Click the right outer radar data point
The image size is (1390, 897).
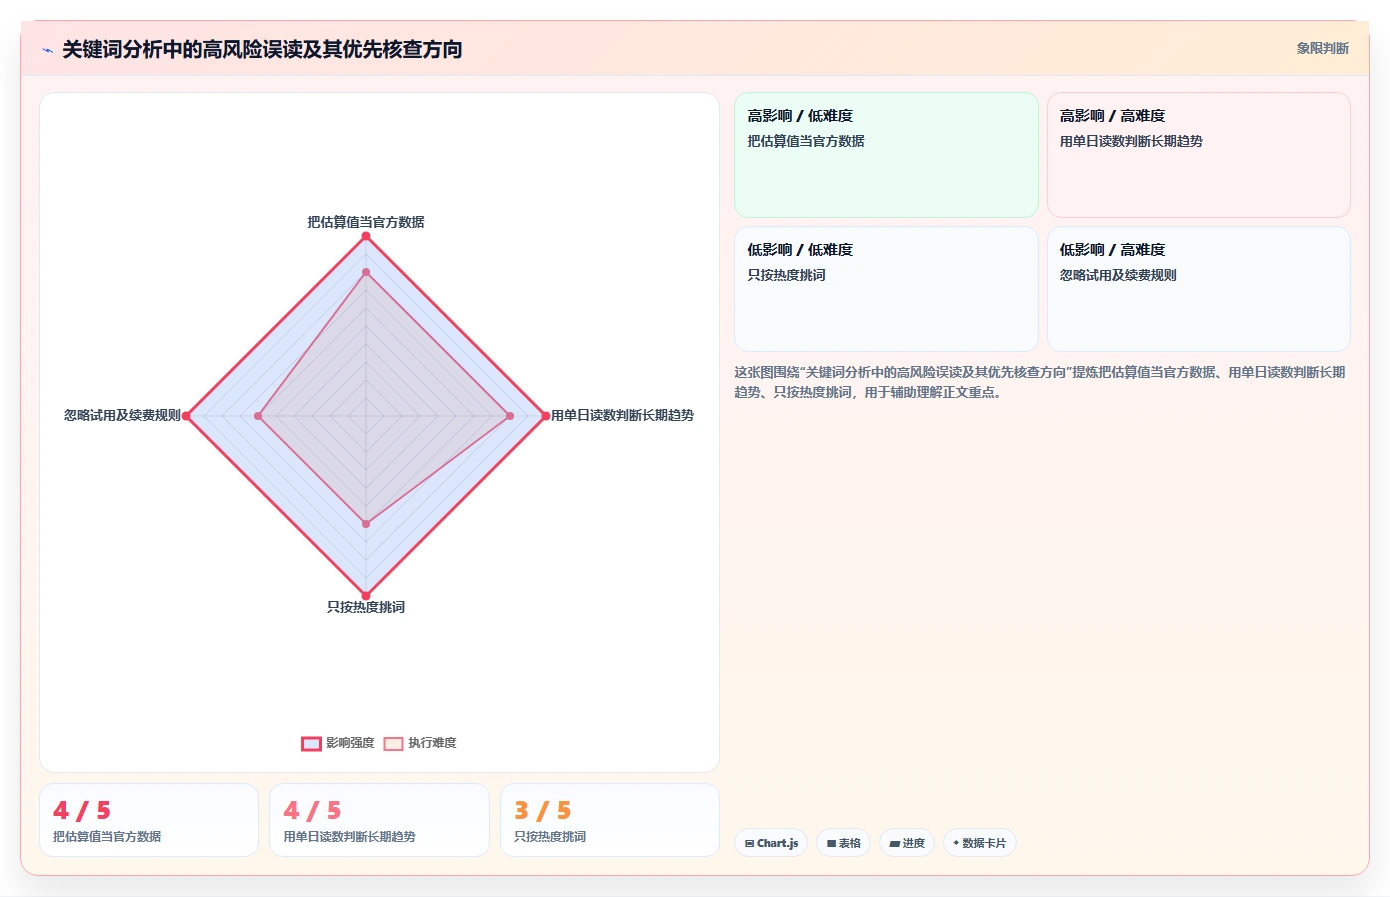click(545, 416)
